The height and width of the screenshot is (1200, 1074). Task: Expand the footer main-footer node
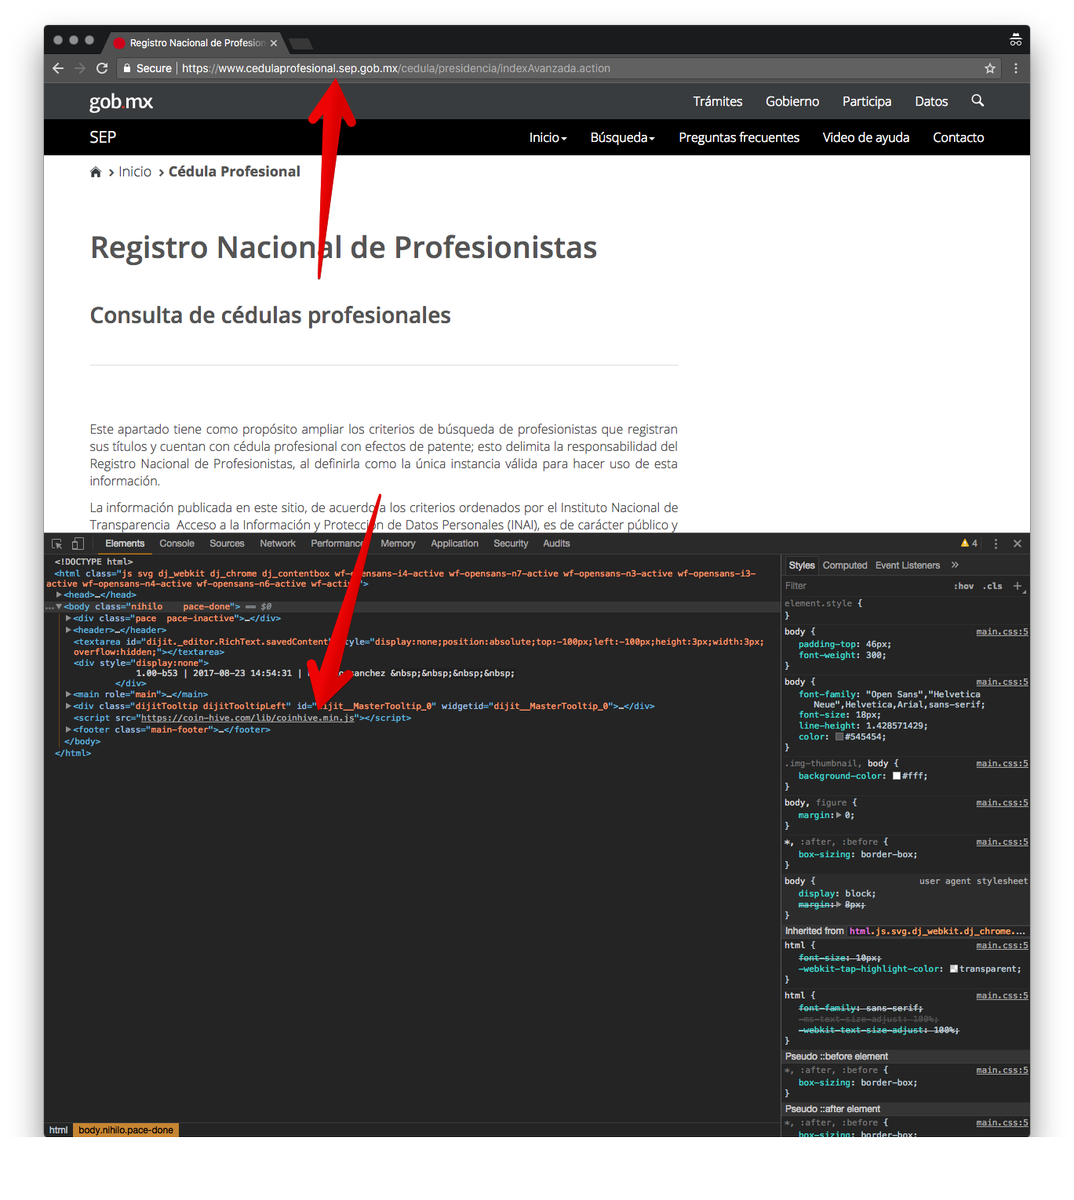pyautogui.click(x=68, y=730)
